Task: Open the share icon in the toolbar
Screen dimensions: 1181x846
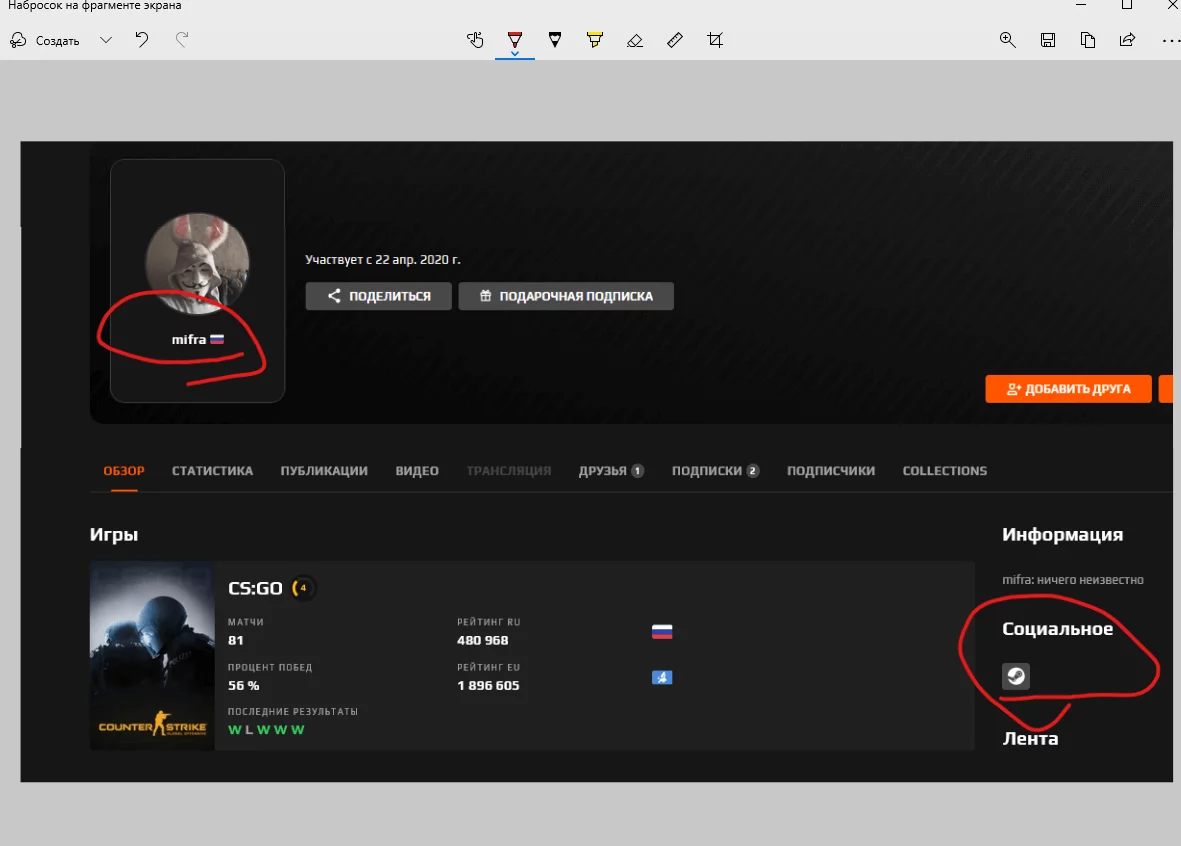Action: point(1127,40)
